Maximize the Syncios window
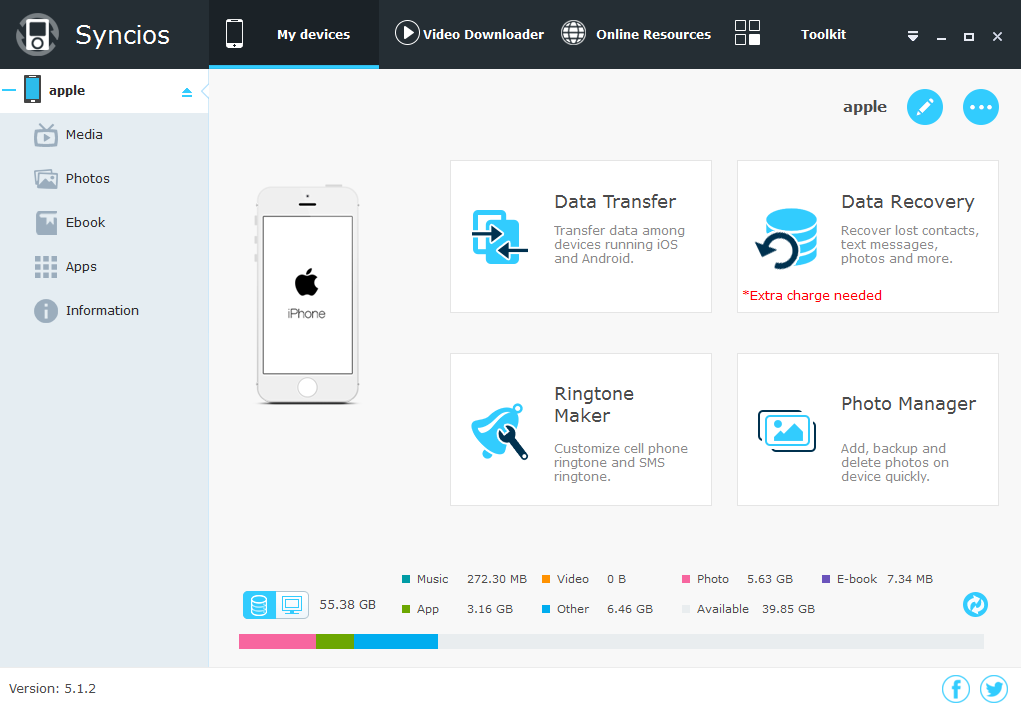The width and height of the screenshot is (1021, 711). coord(969,37)
